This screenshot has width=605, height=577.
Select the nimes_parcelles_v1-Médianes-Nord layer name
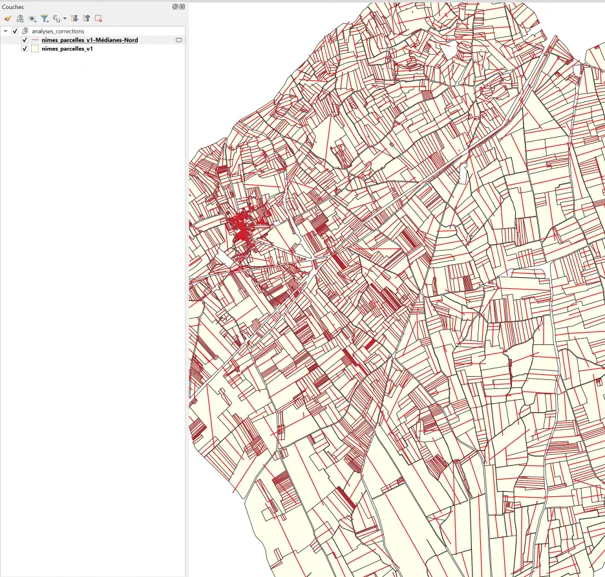(90, 40)
